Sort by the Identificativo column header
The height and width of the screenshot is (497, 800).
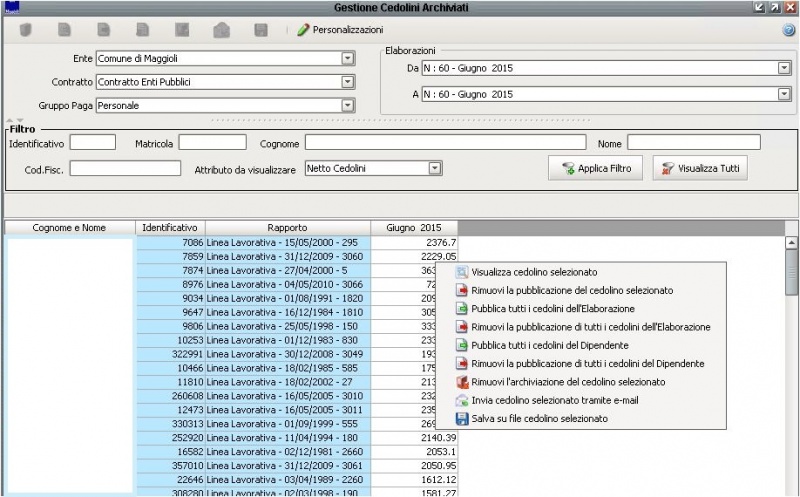170,228
